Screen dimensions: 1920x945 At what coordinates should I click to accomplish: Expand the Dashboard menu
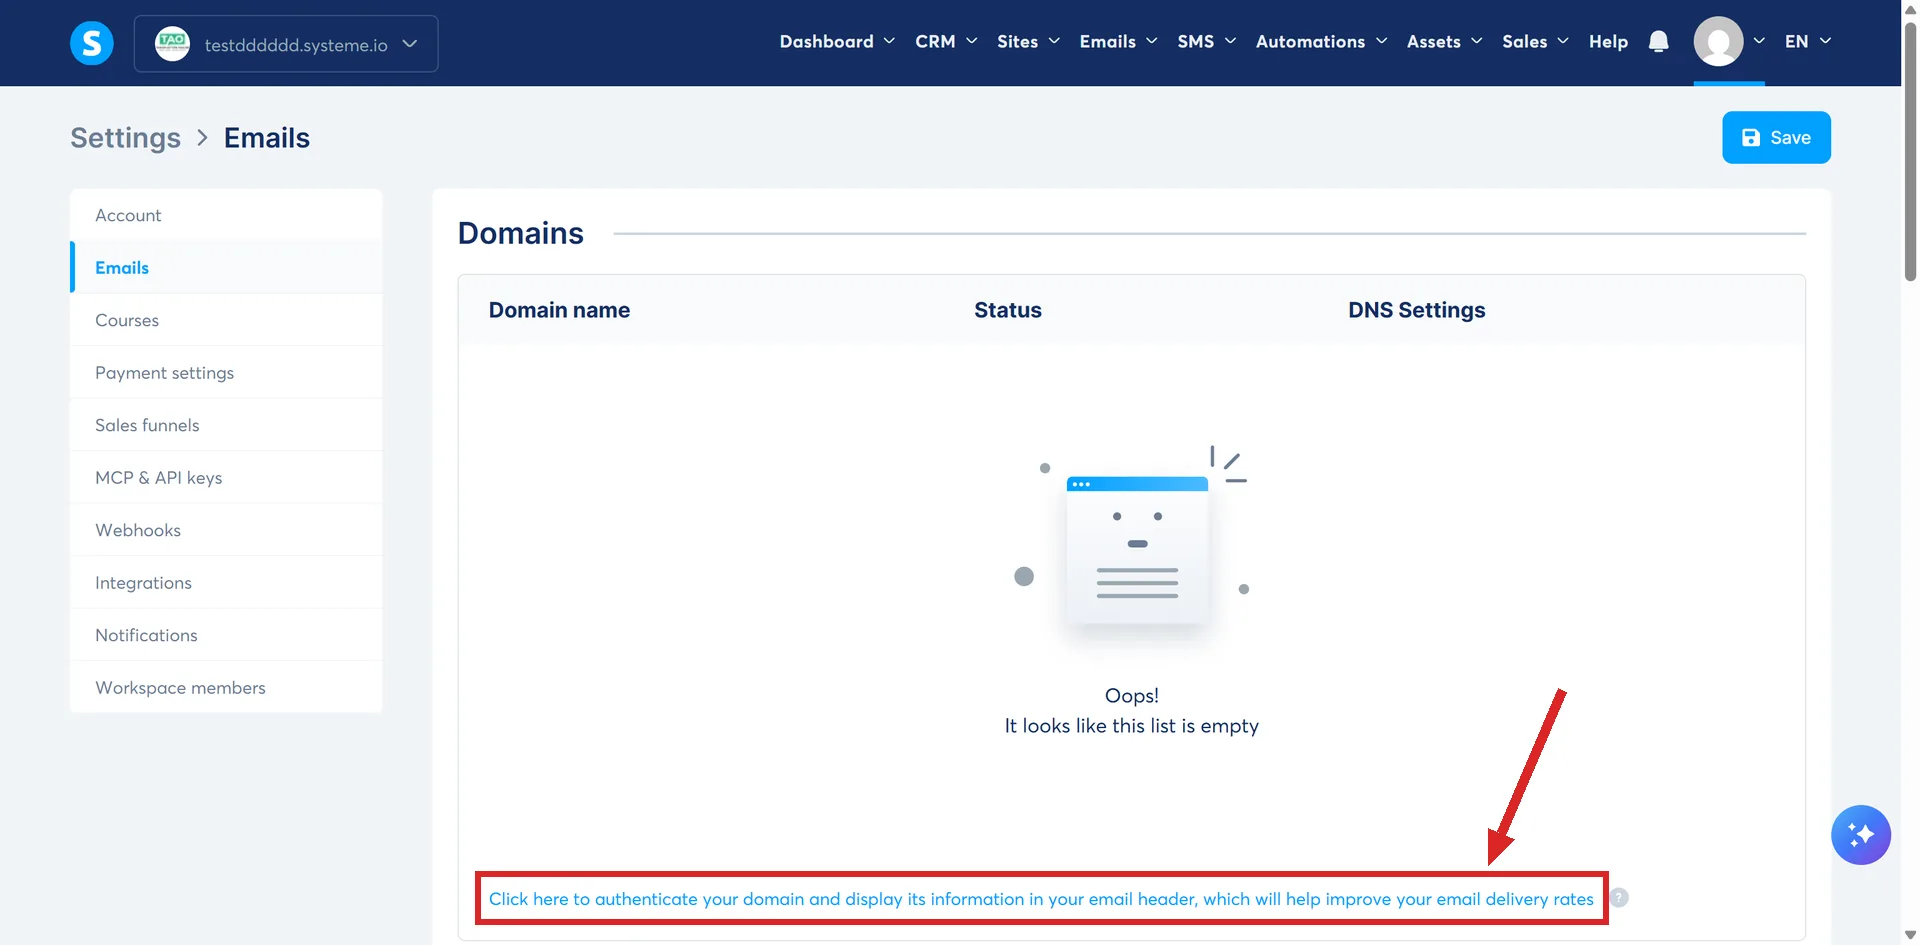point(837,41)
